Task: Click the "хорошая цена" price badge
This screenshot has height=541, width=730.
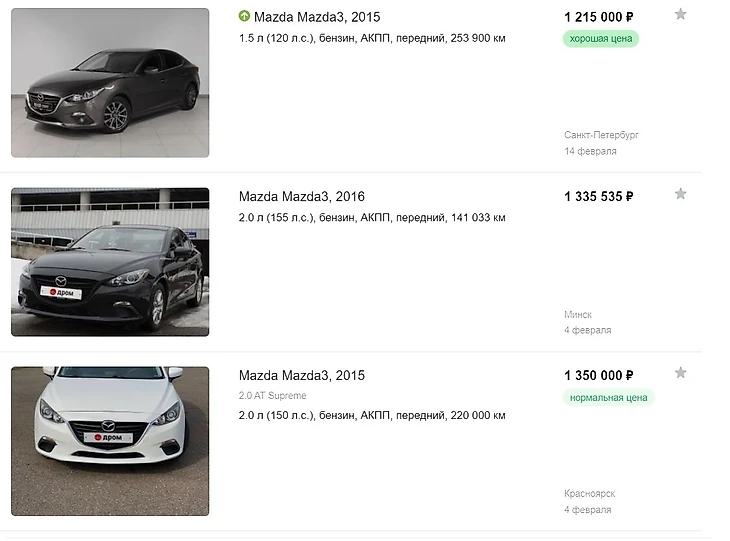Action: (601, 39)
